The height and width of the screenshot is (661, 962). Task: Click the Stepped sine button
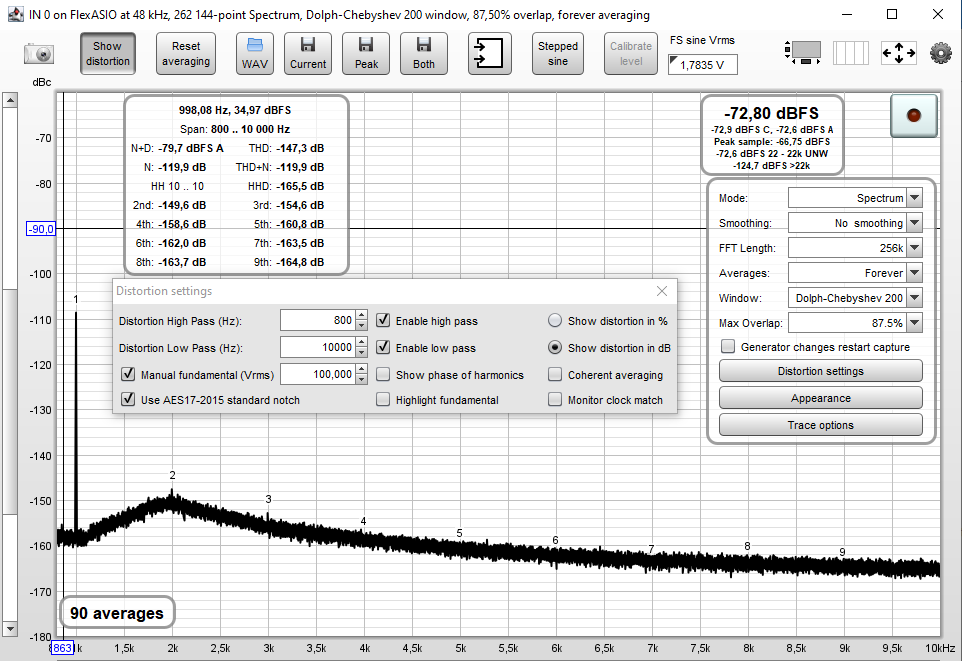tap(558, 54)
